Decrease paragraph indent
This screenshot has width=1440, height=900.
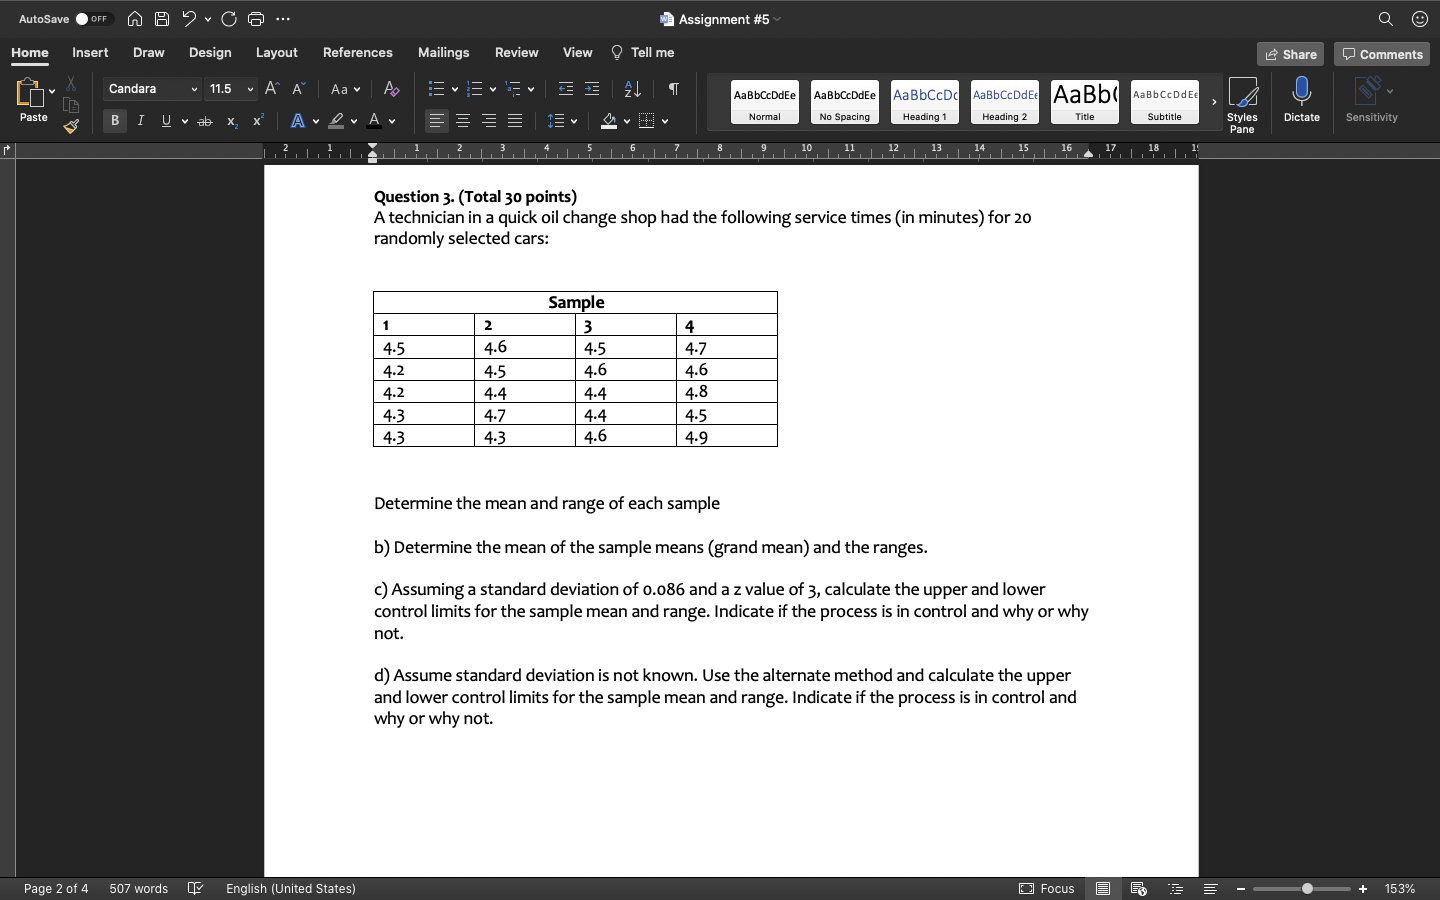[566, 89]
